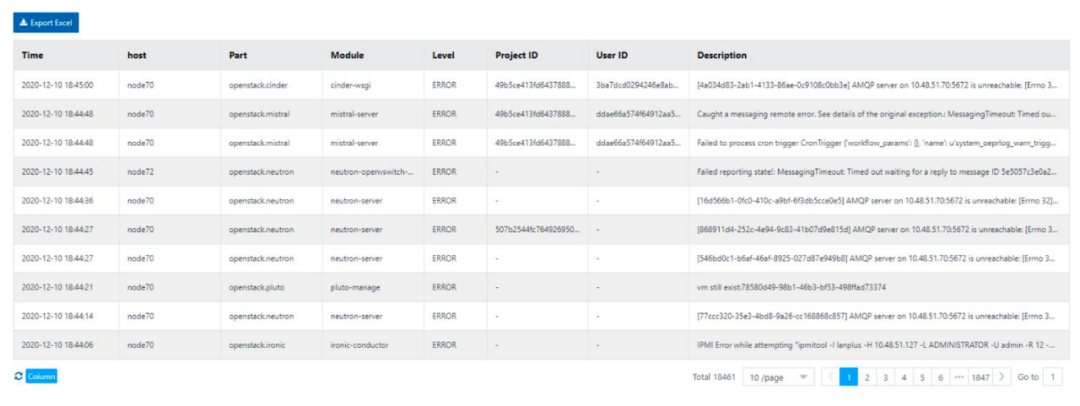Screen dimensions: 1080x406
Task: Jump to last page 1847
Action: (x=980, y=377)
